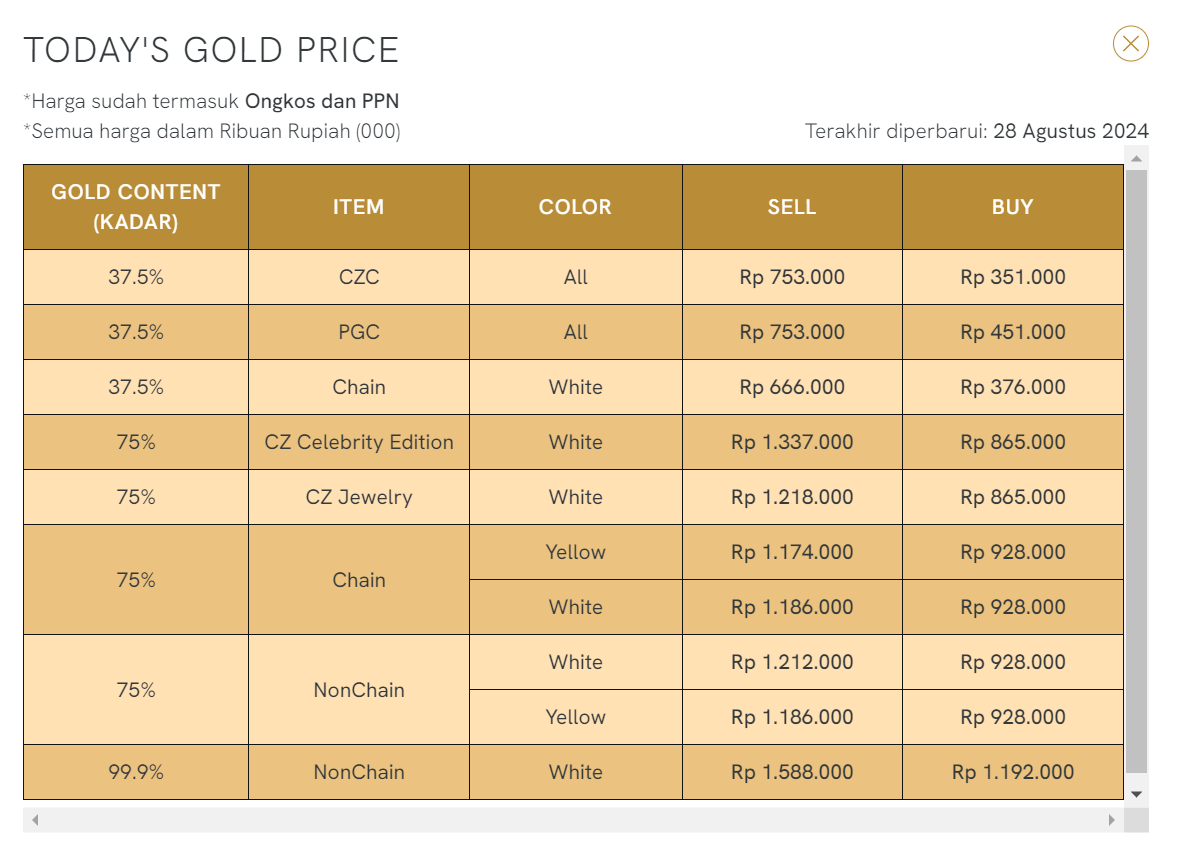1180x856 pixels.
Task: Click the Rp 1.588.000 sell price
Action: pyautogui.click(x=792, y=772)
